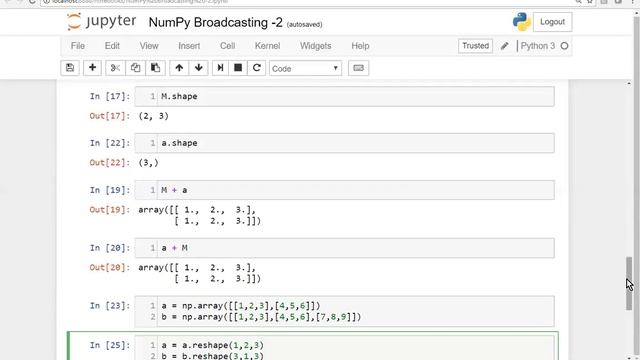The image size is (640, 360).
Task: Open the Edit menu
Action: point(112,46)
